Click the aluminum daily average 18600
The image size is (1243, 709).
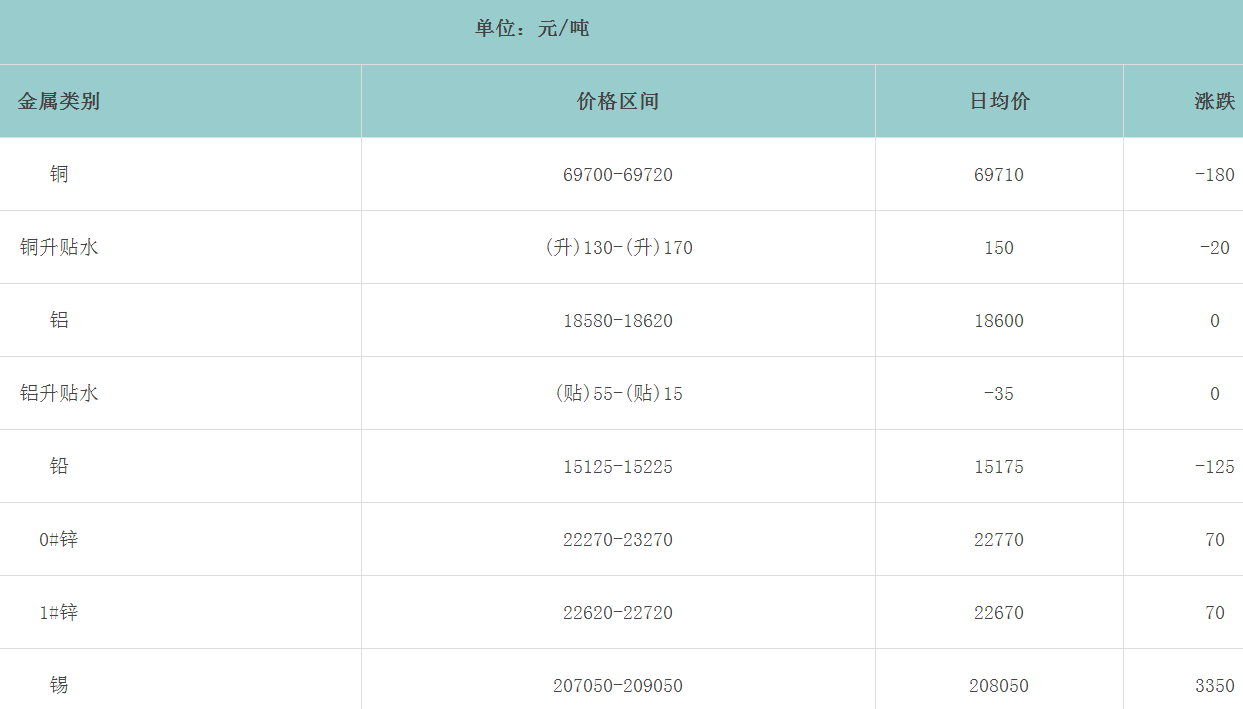click(x=999, y=321)
